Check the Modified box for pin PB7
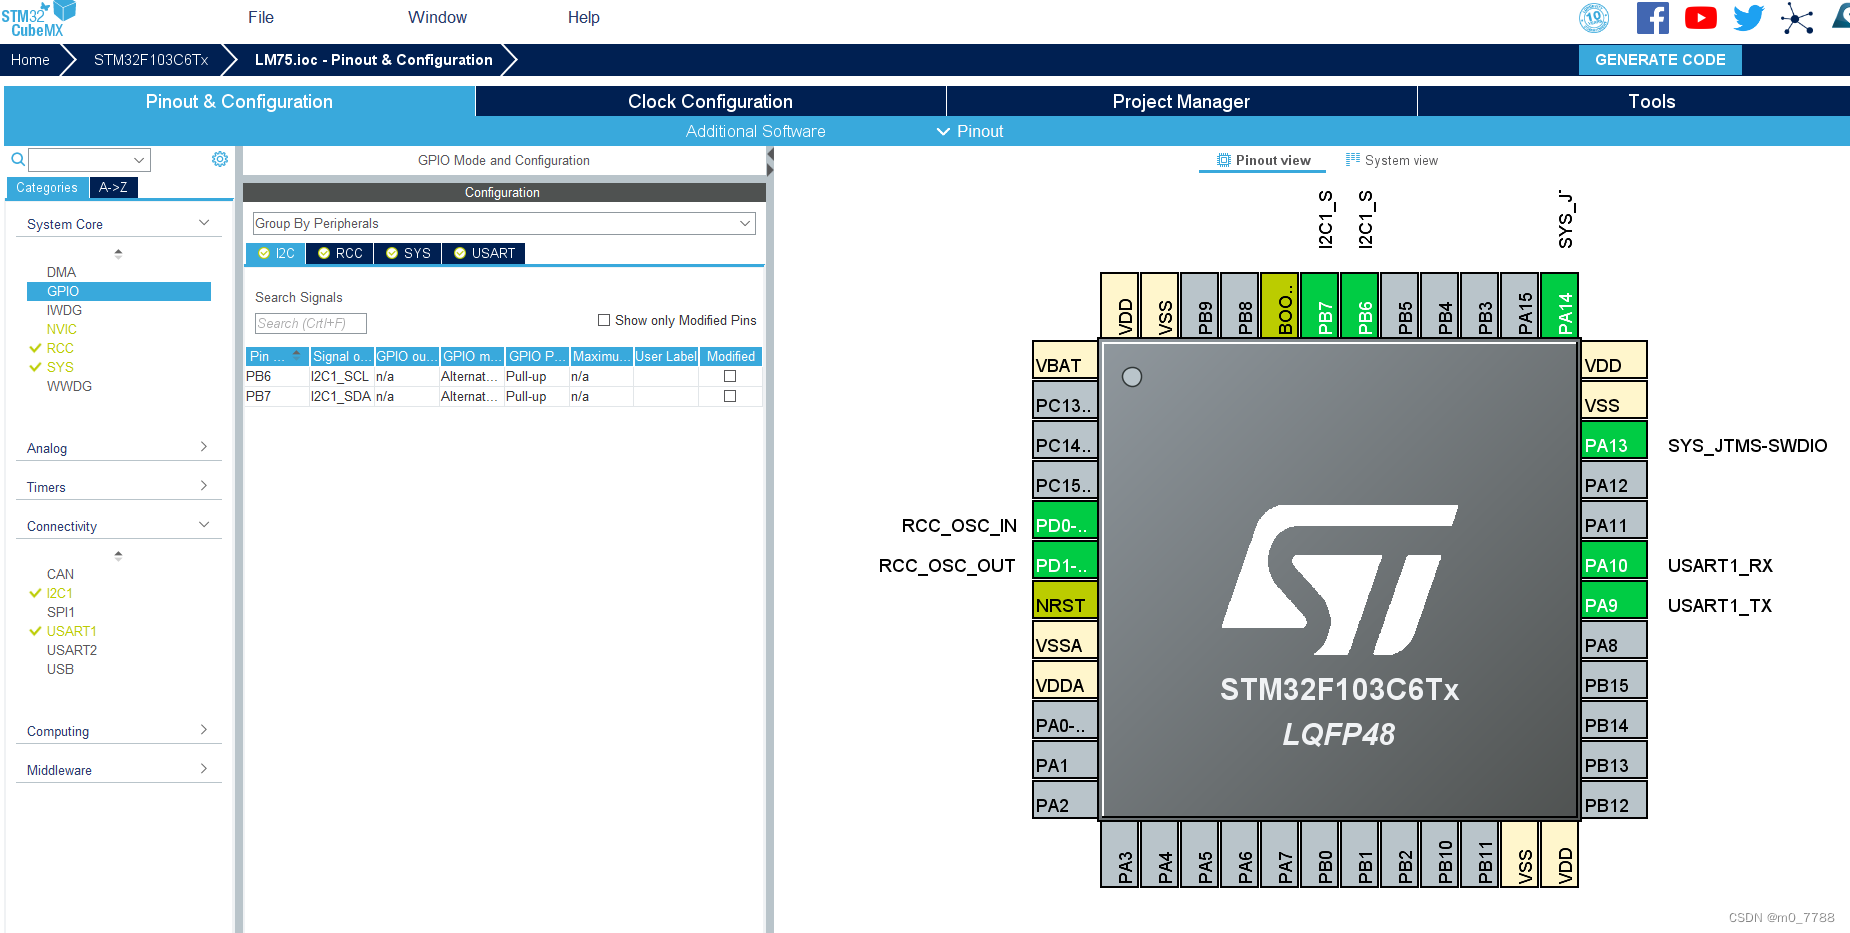The height and width of the screenshot is (933, 1850). click(x=730, y=396)
